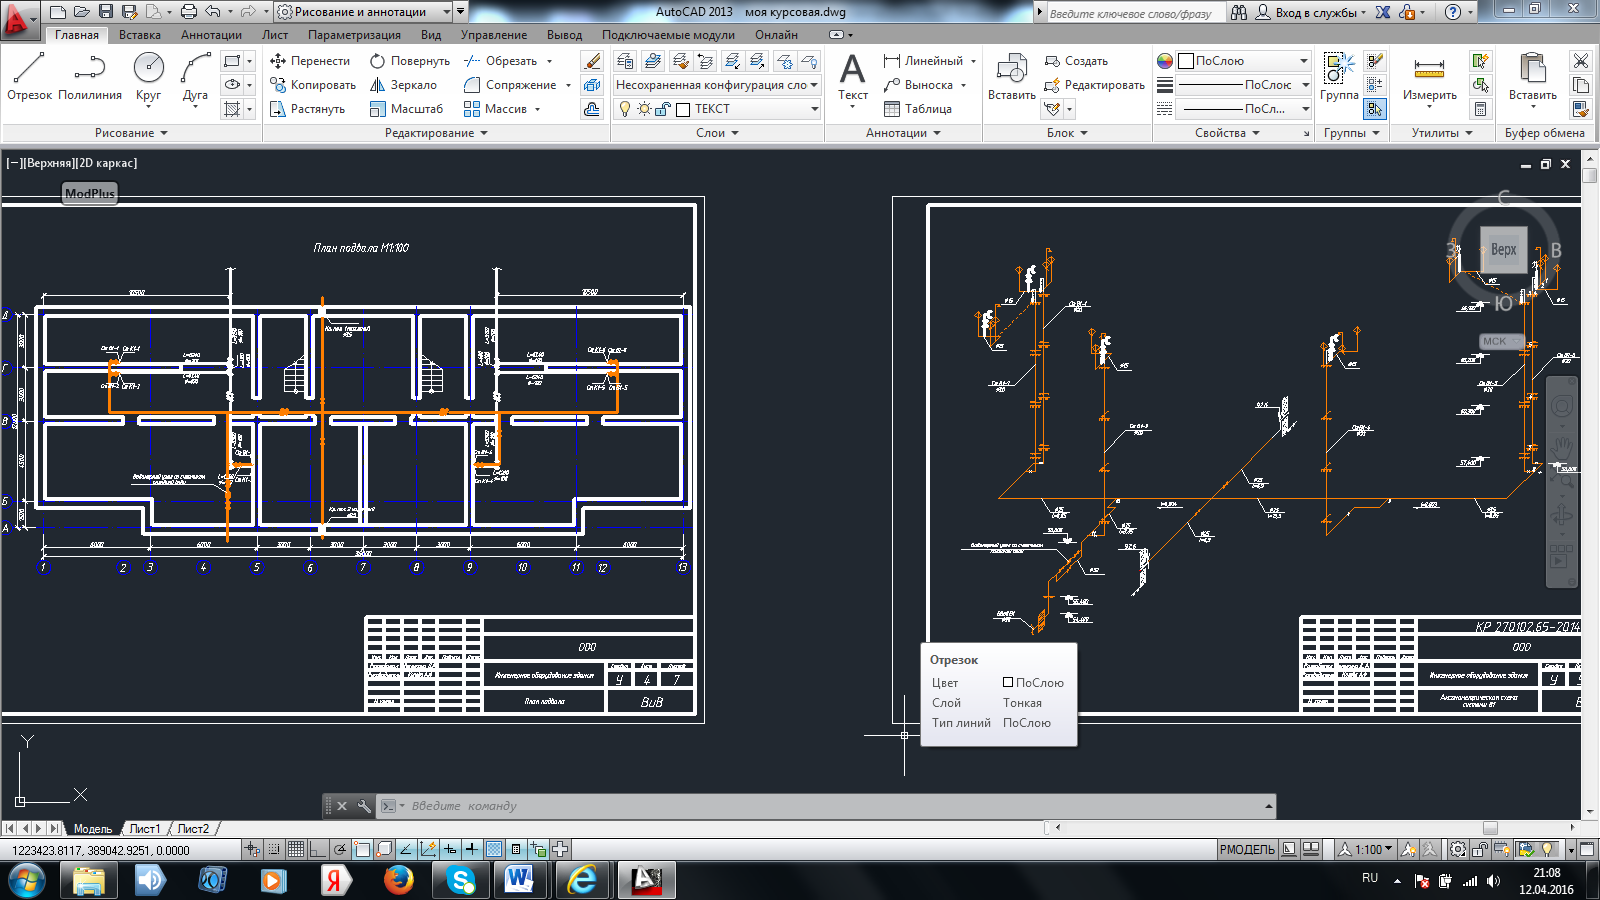Toggle transparency display in status bar
Viewport: 1600px width, 900px height.
[494, 849]
